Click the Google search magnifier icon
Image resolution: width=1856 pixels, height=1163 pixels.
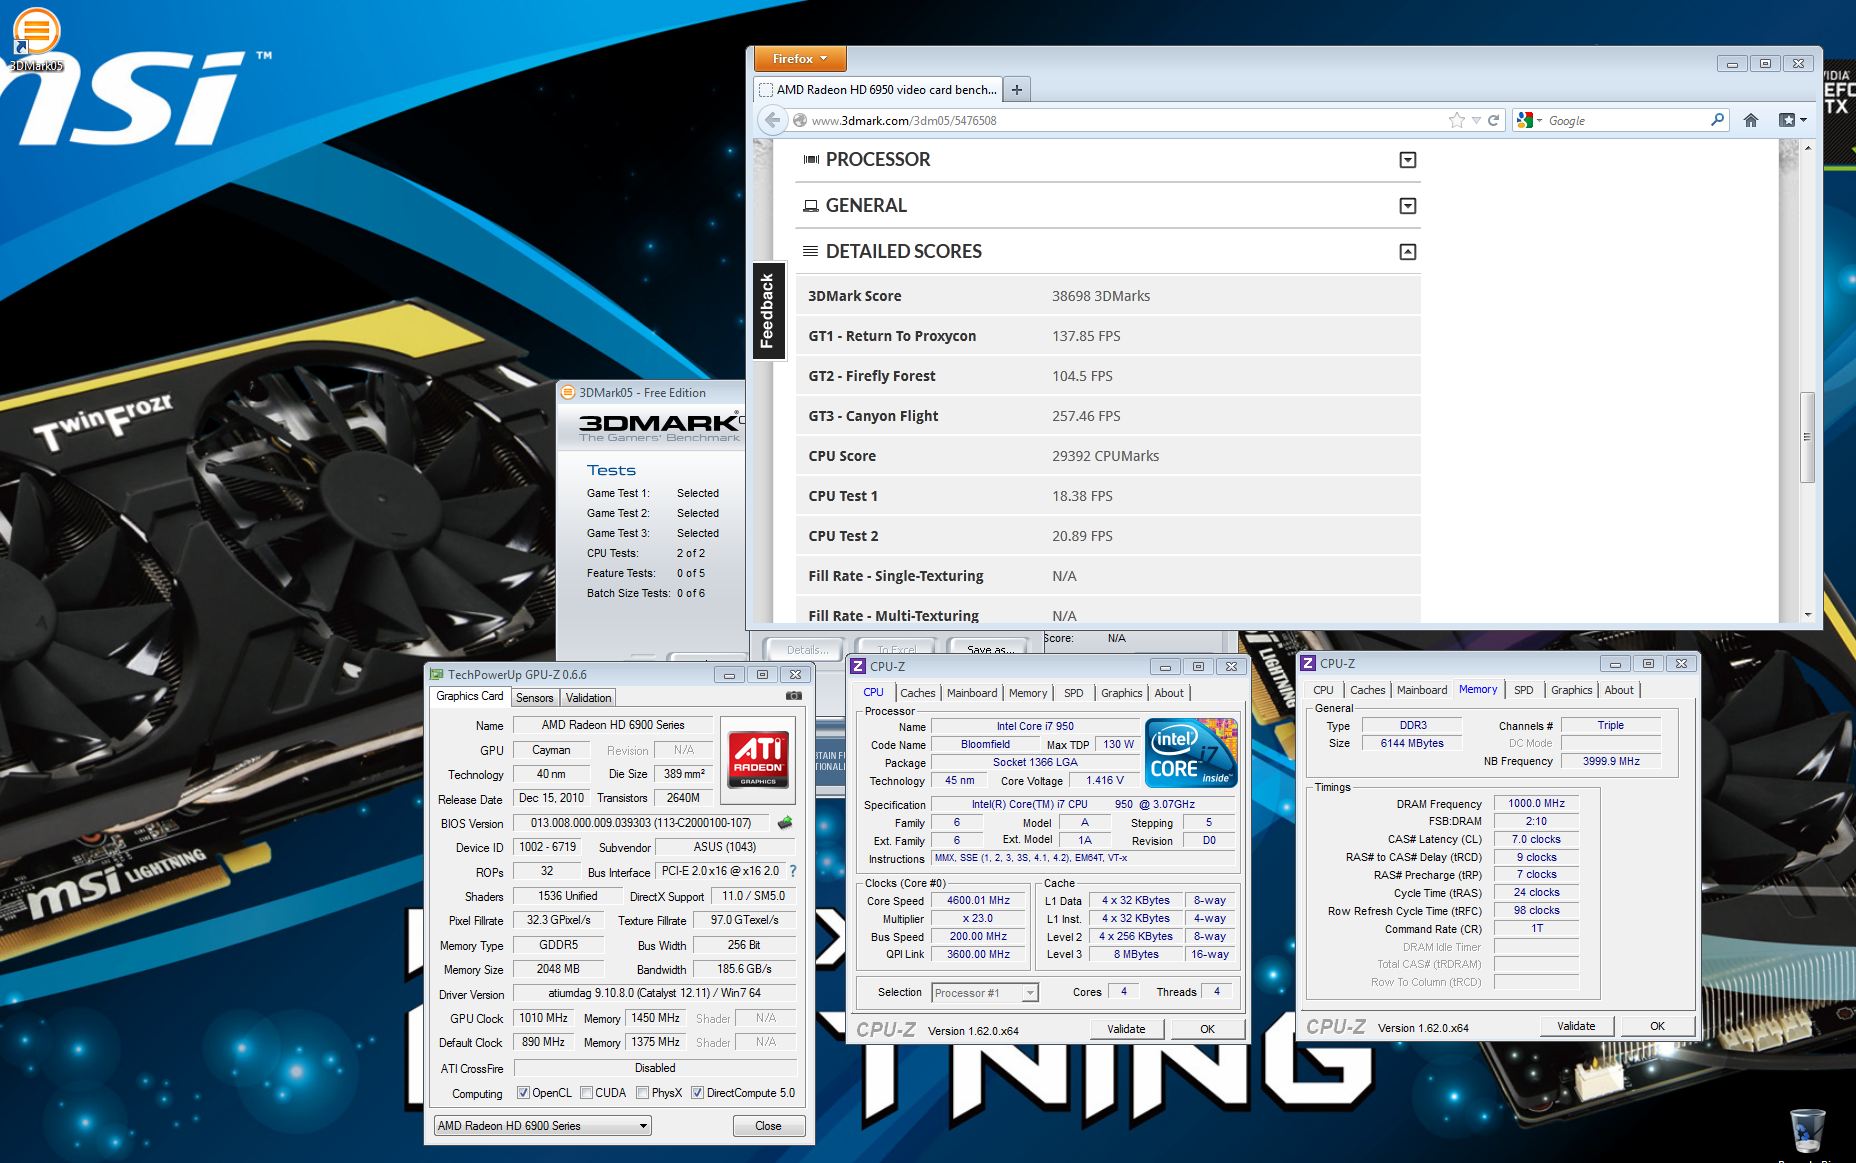(1717, 120)
